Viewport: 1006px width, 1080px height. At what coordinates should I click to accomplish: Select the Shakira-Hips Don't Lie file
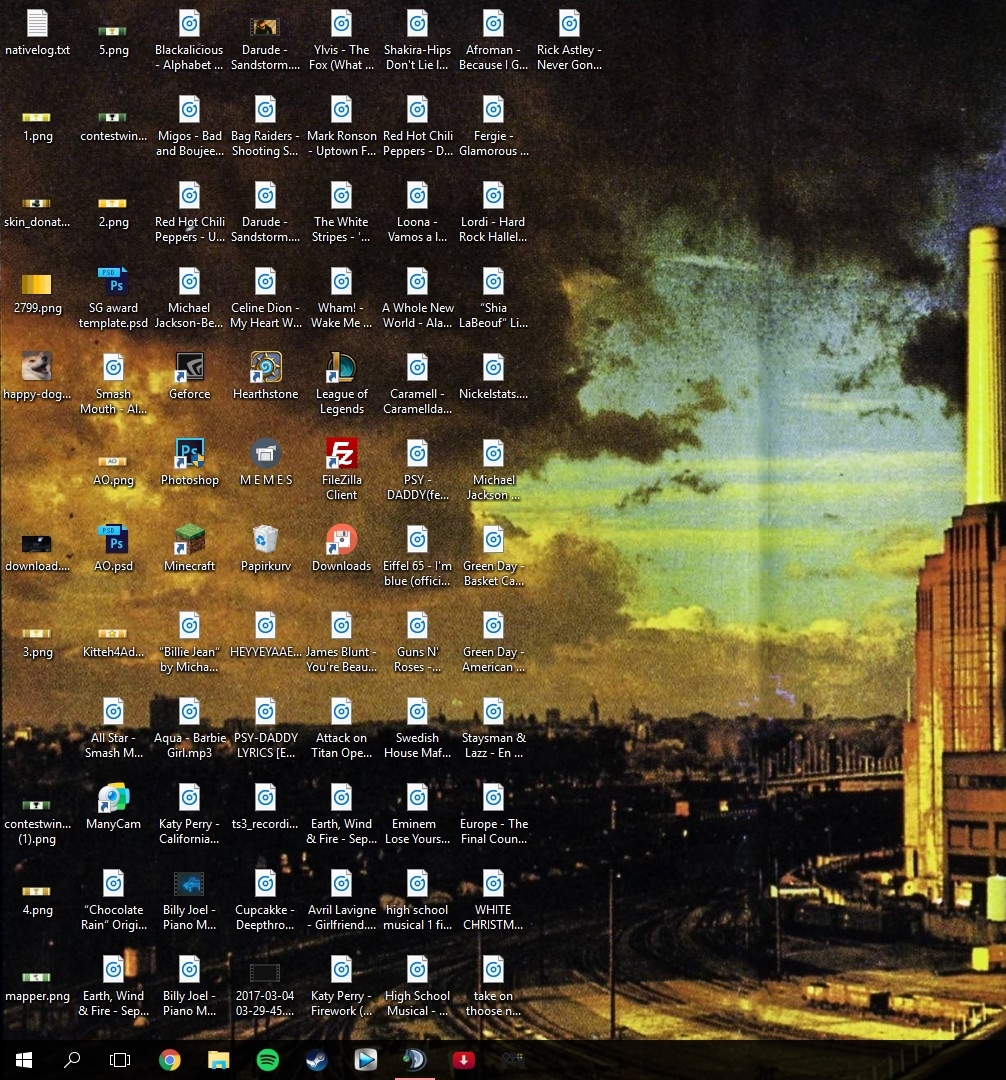417,39
